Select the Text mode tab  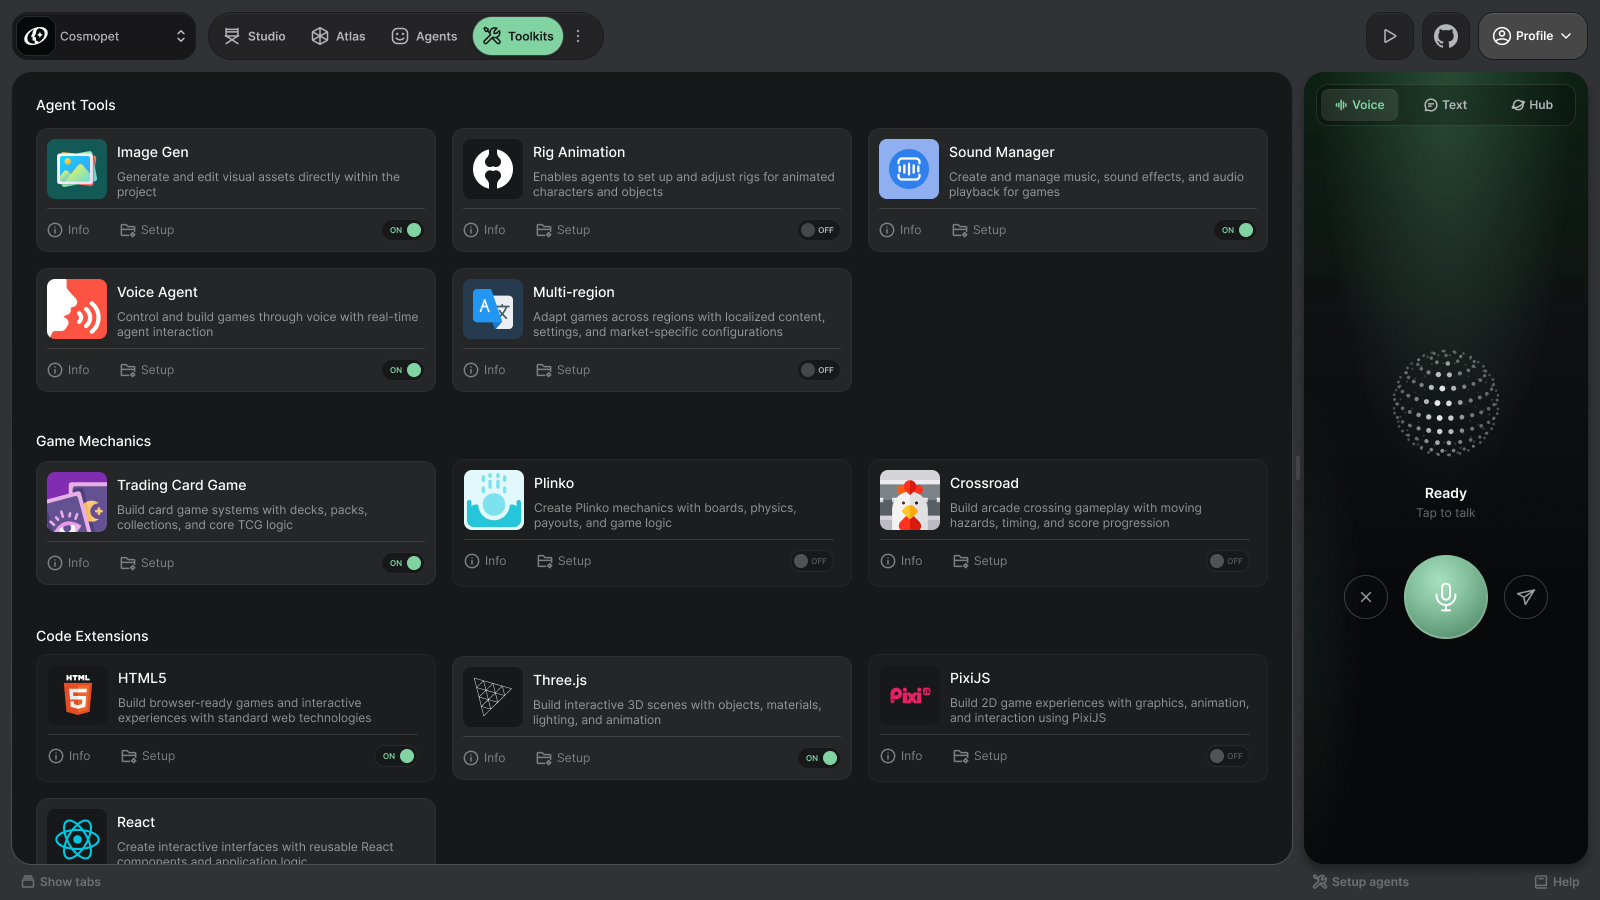(1446, 105)
